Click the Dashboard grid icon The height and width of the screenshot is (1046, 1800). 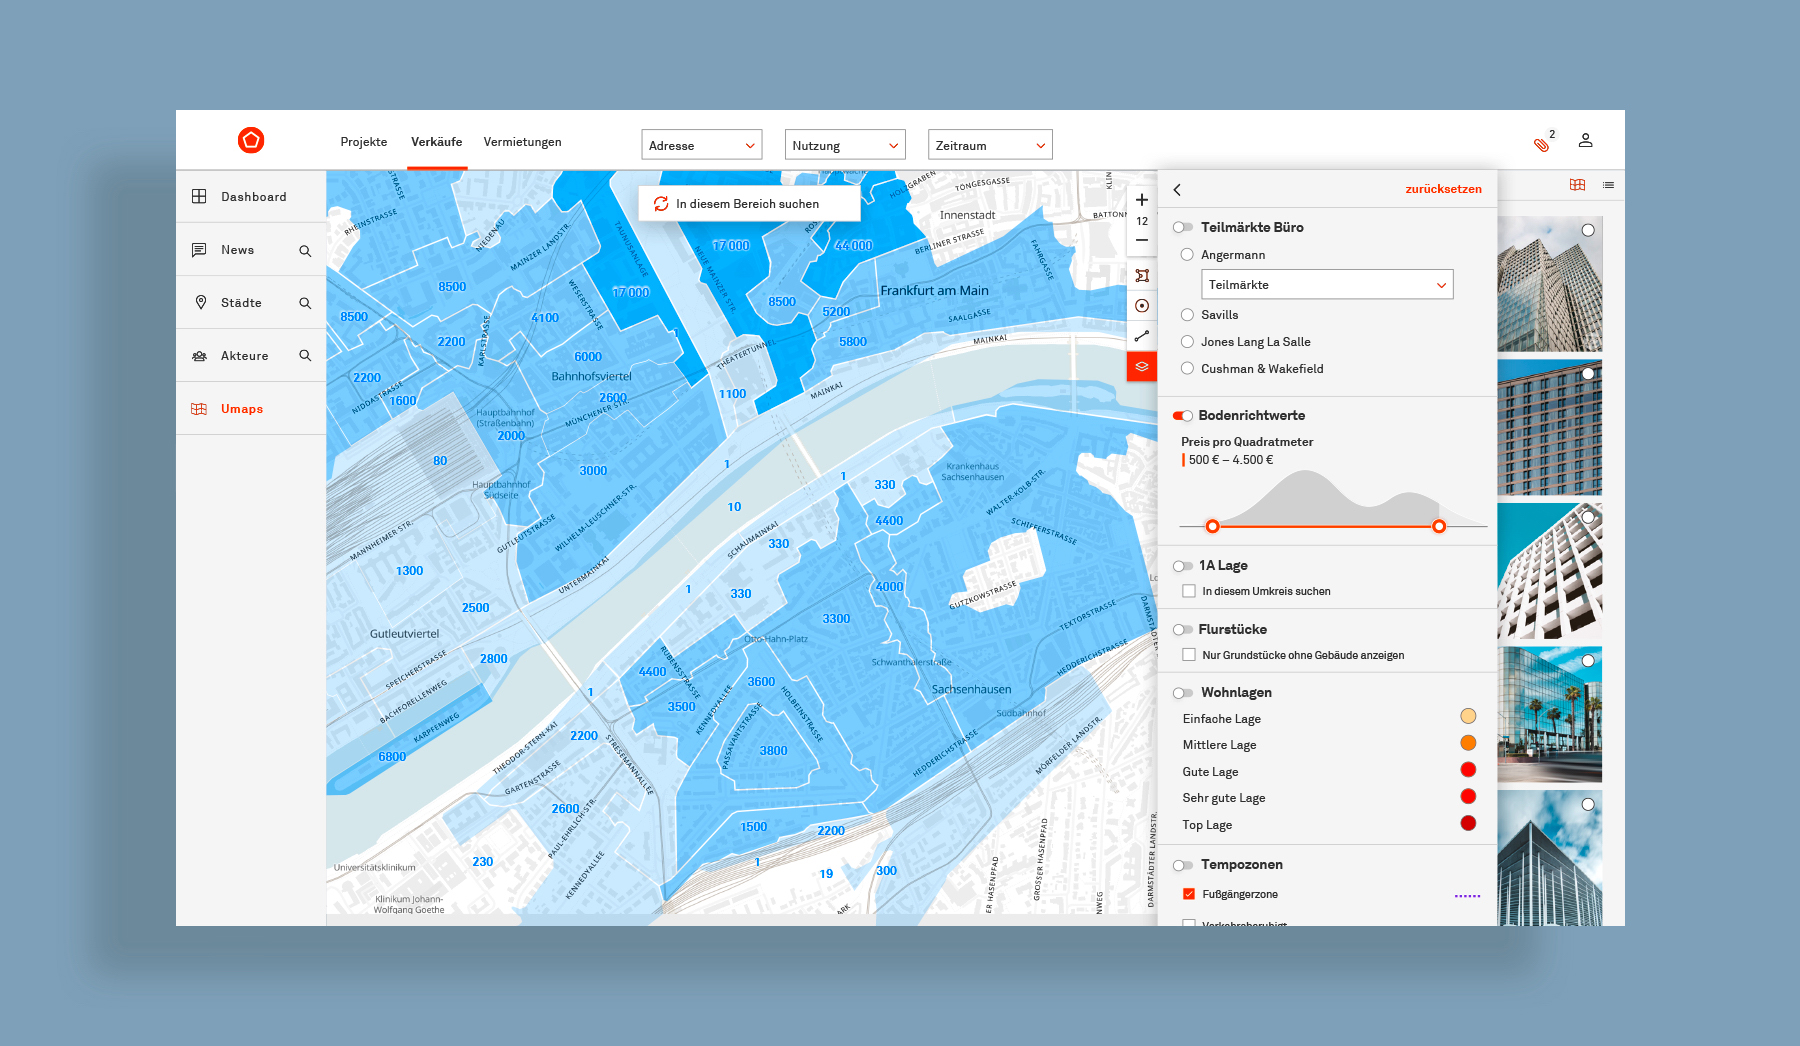[199, 196]
